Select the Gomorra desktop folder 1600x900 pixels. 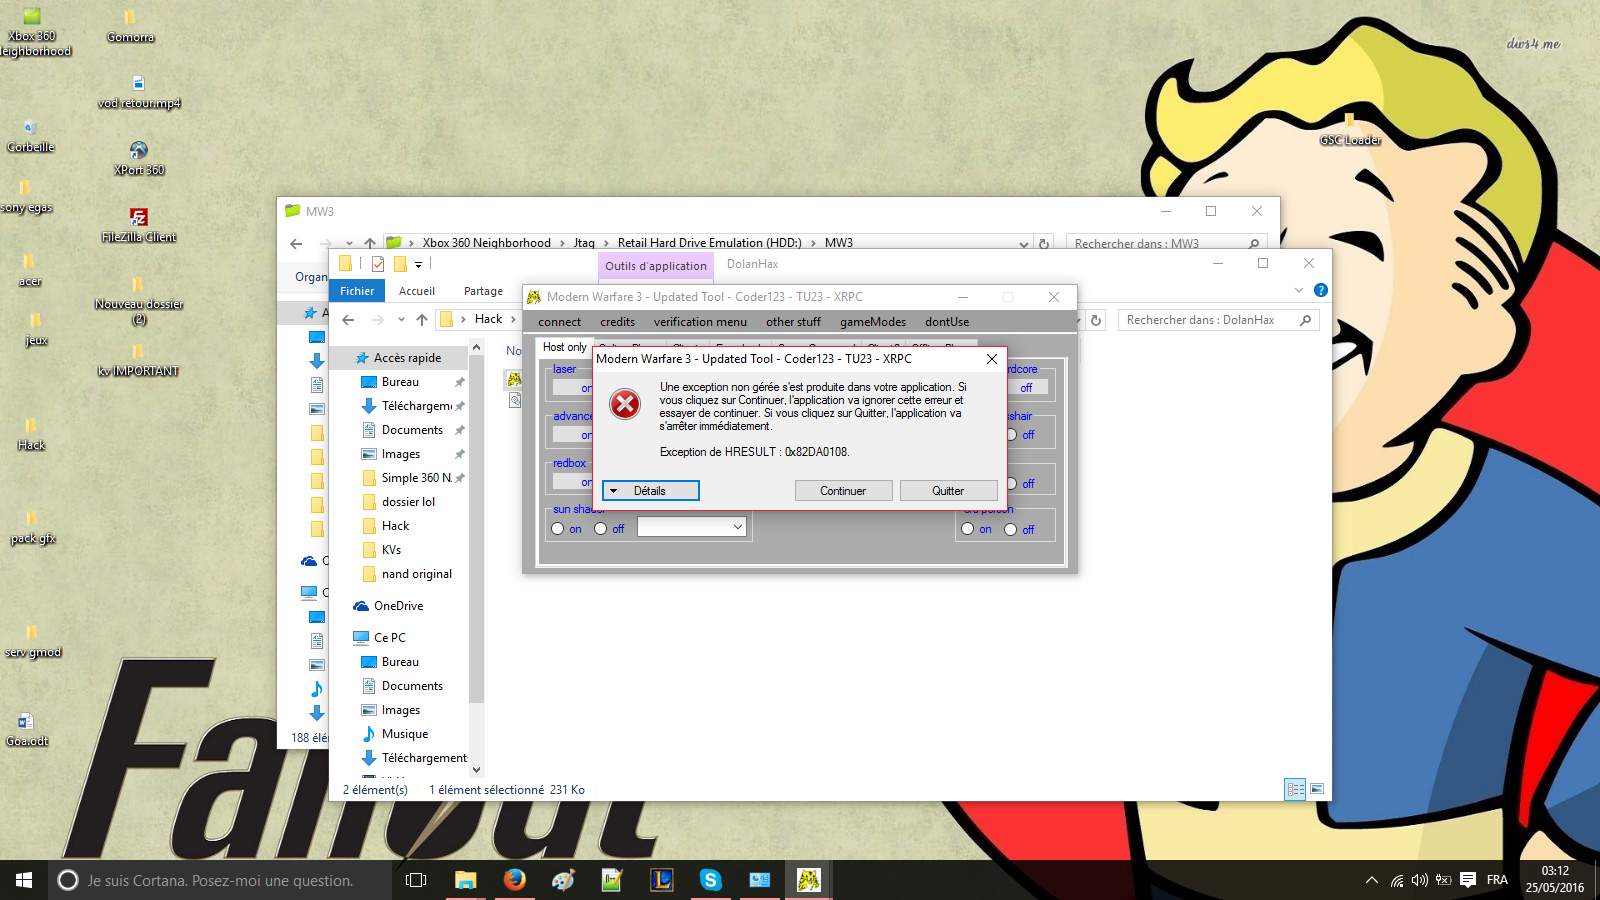tap(130, 27)
